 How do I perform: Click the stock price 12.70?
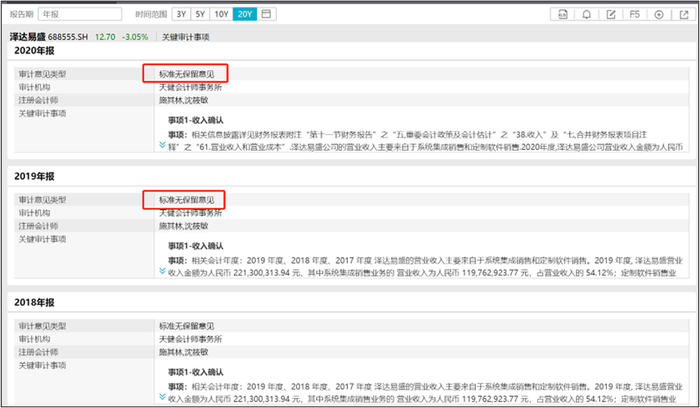tap(105, 37)
